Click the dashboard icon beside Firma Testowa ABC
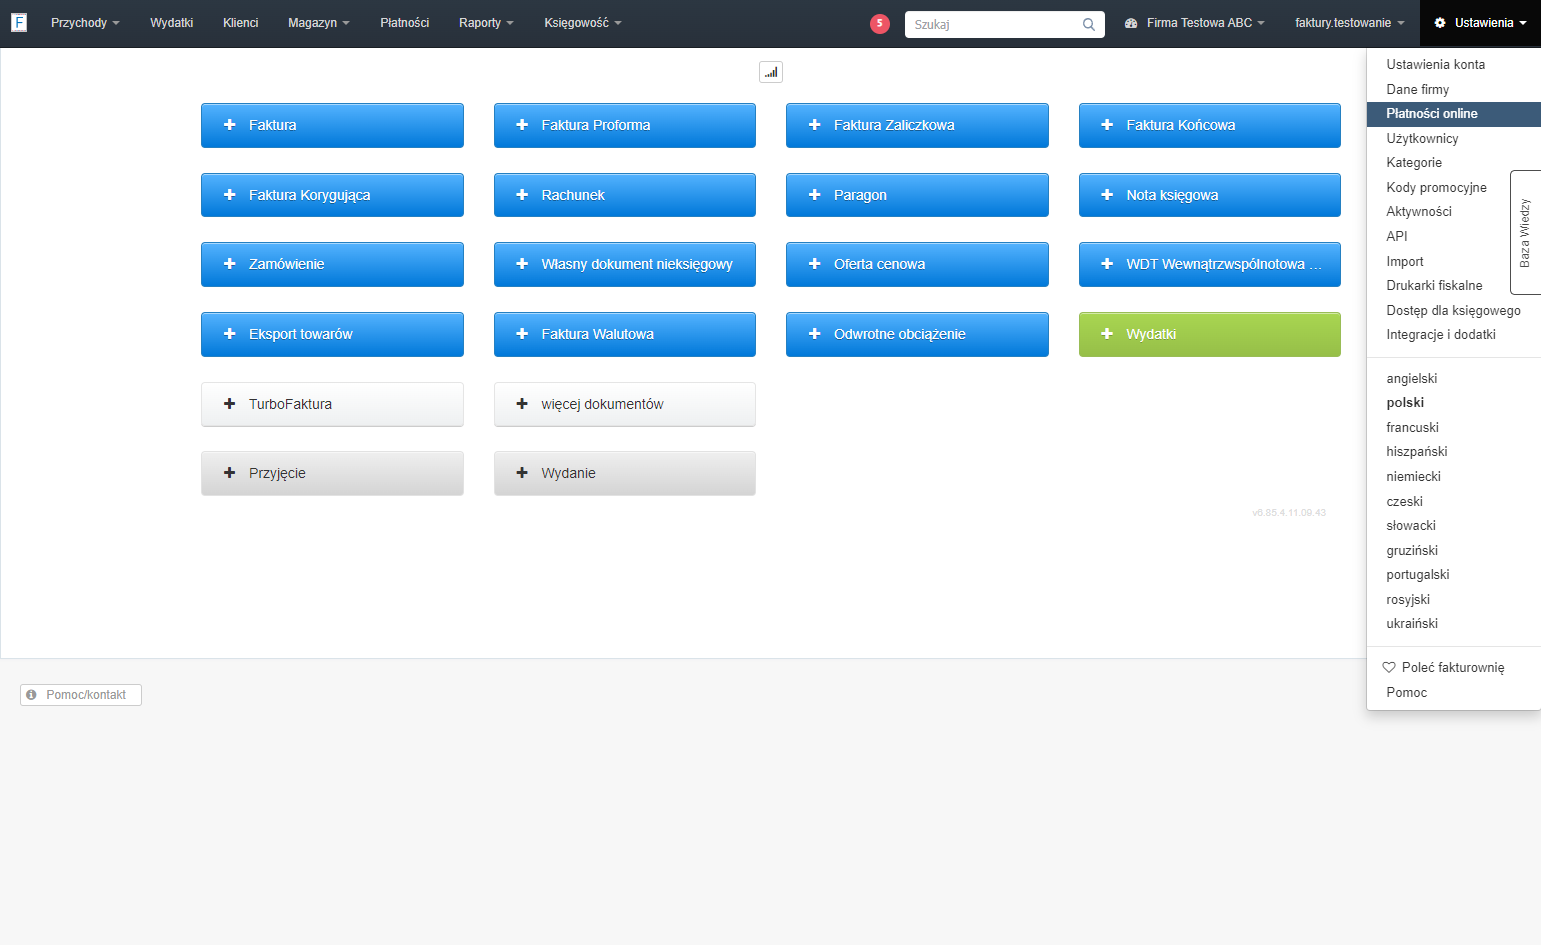 click(1131, 23)
